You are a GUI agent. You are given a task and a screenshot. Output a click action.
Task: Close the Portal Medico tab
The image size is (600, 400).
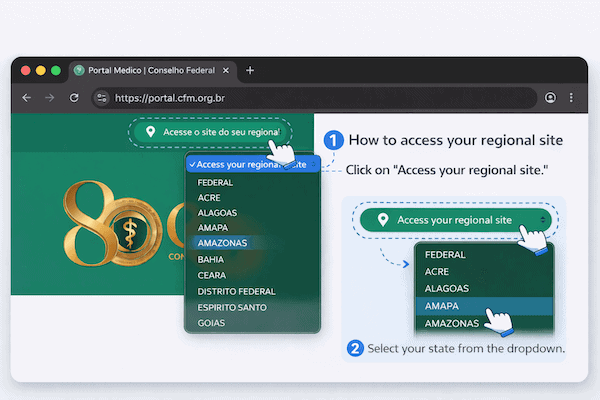coord(226,70)
